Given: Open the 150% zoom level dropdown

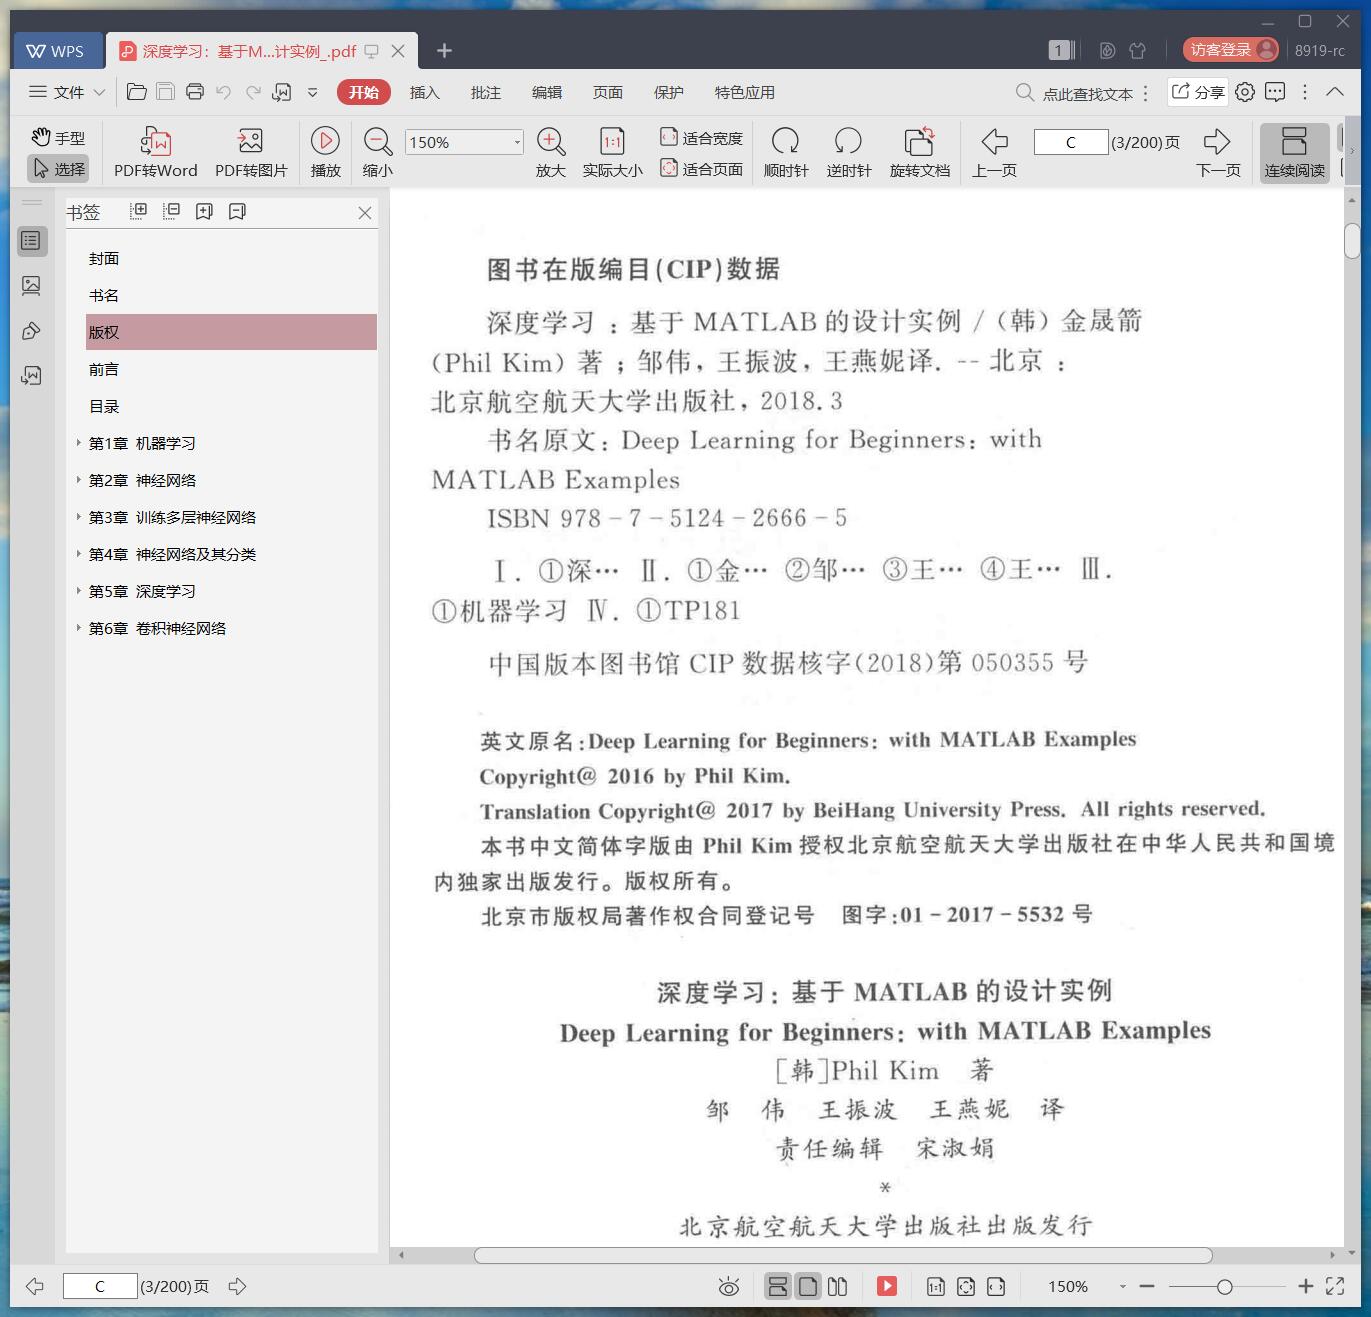Looking at the screenshot, I should pyautogui.click(x=517, y=142).
